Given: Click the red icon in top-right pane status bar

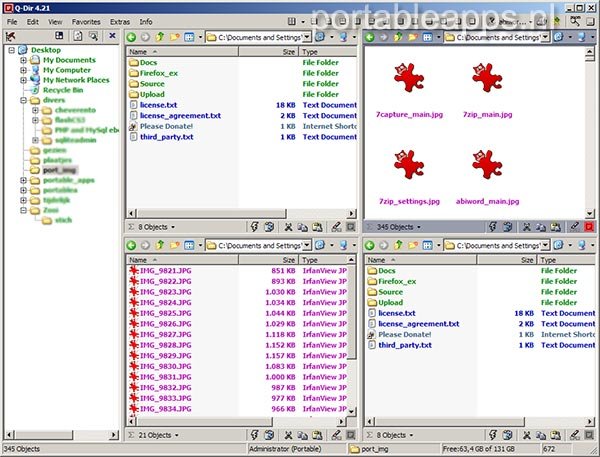Looking at the screenshot, I should [x=590, y=227].
